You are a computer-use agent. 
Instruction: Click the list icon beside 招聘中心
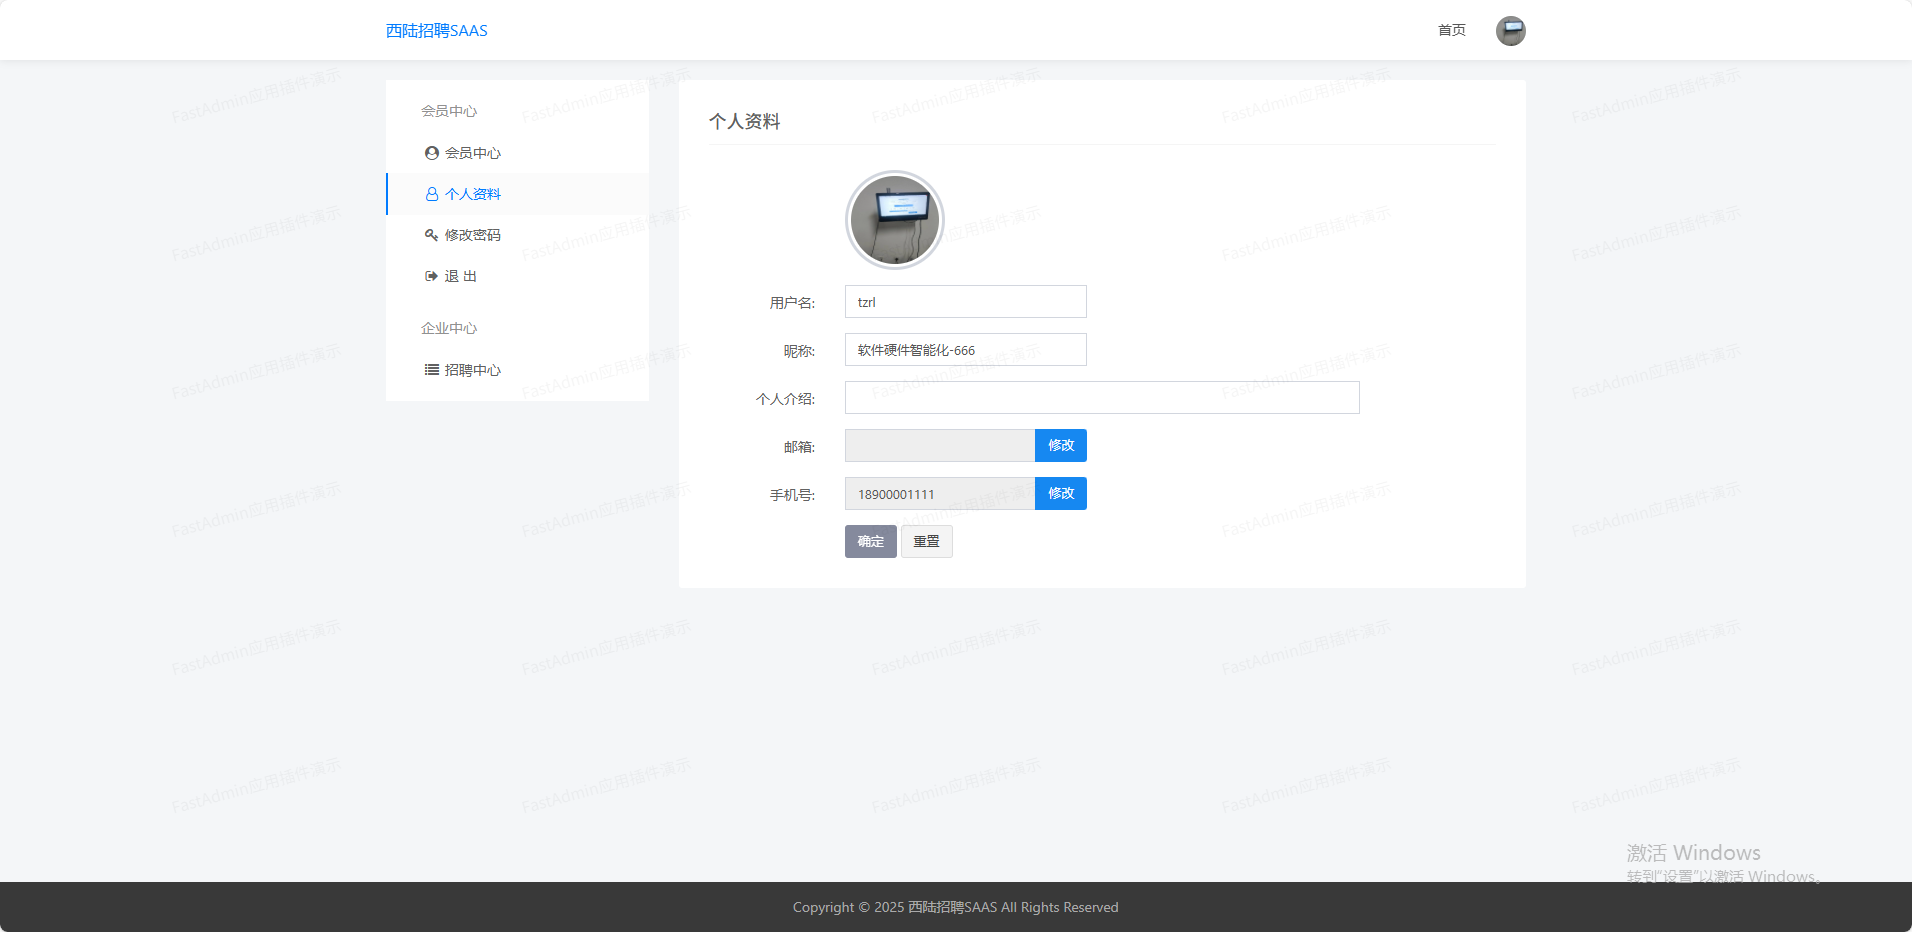pyautogui.click(x=431, y=370)
